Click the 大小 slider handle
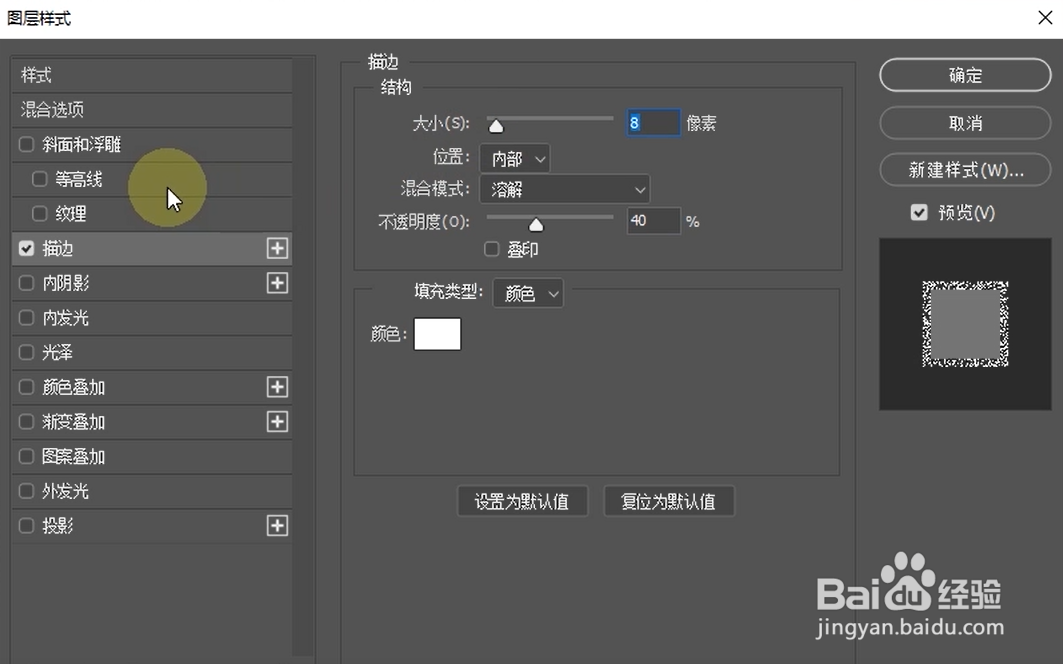 (x=496, y=126)
